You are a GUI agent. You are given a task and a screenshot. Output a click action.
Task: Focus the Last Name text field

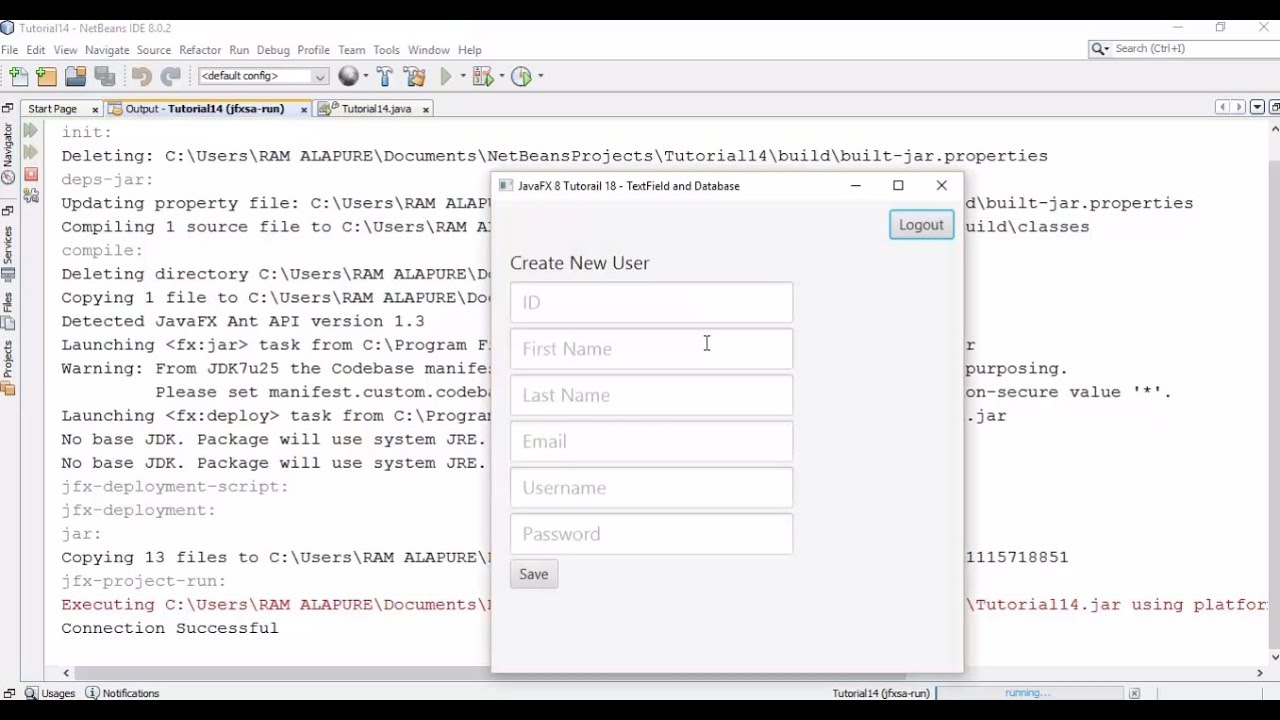coord(651,395)
